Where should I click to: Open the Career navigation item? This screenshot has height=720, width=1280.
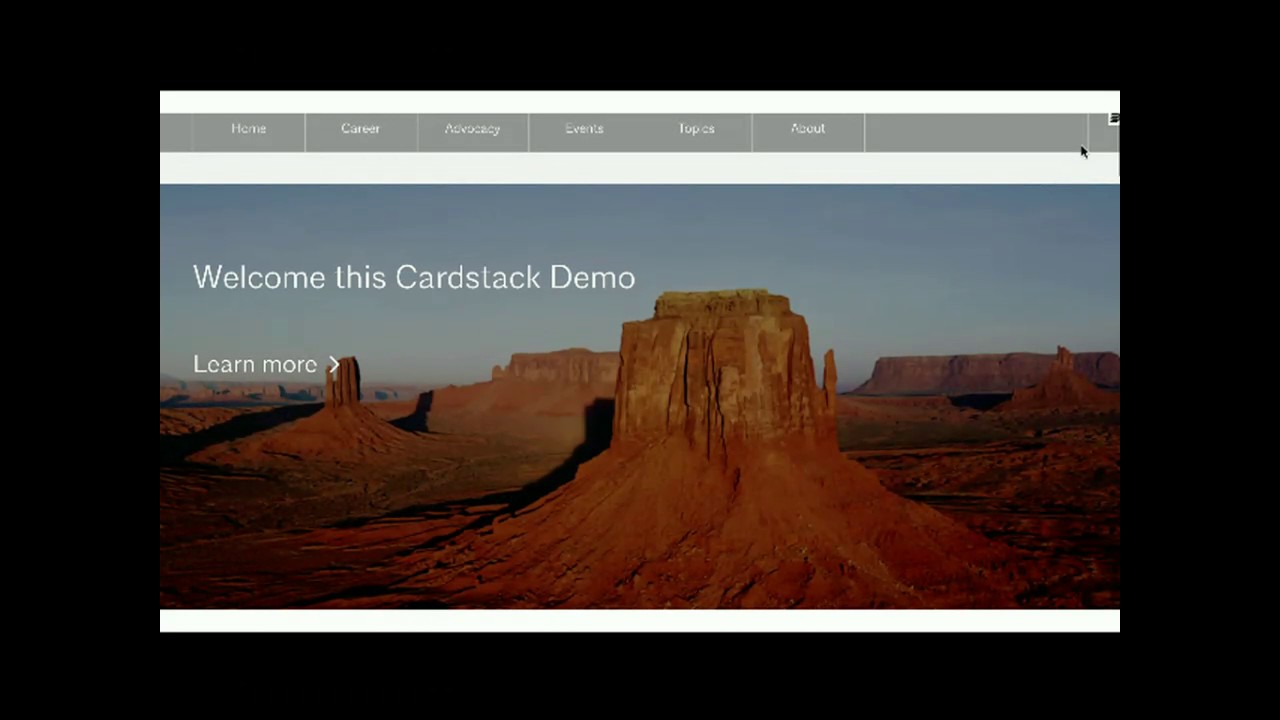[360, 129]
